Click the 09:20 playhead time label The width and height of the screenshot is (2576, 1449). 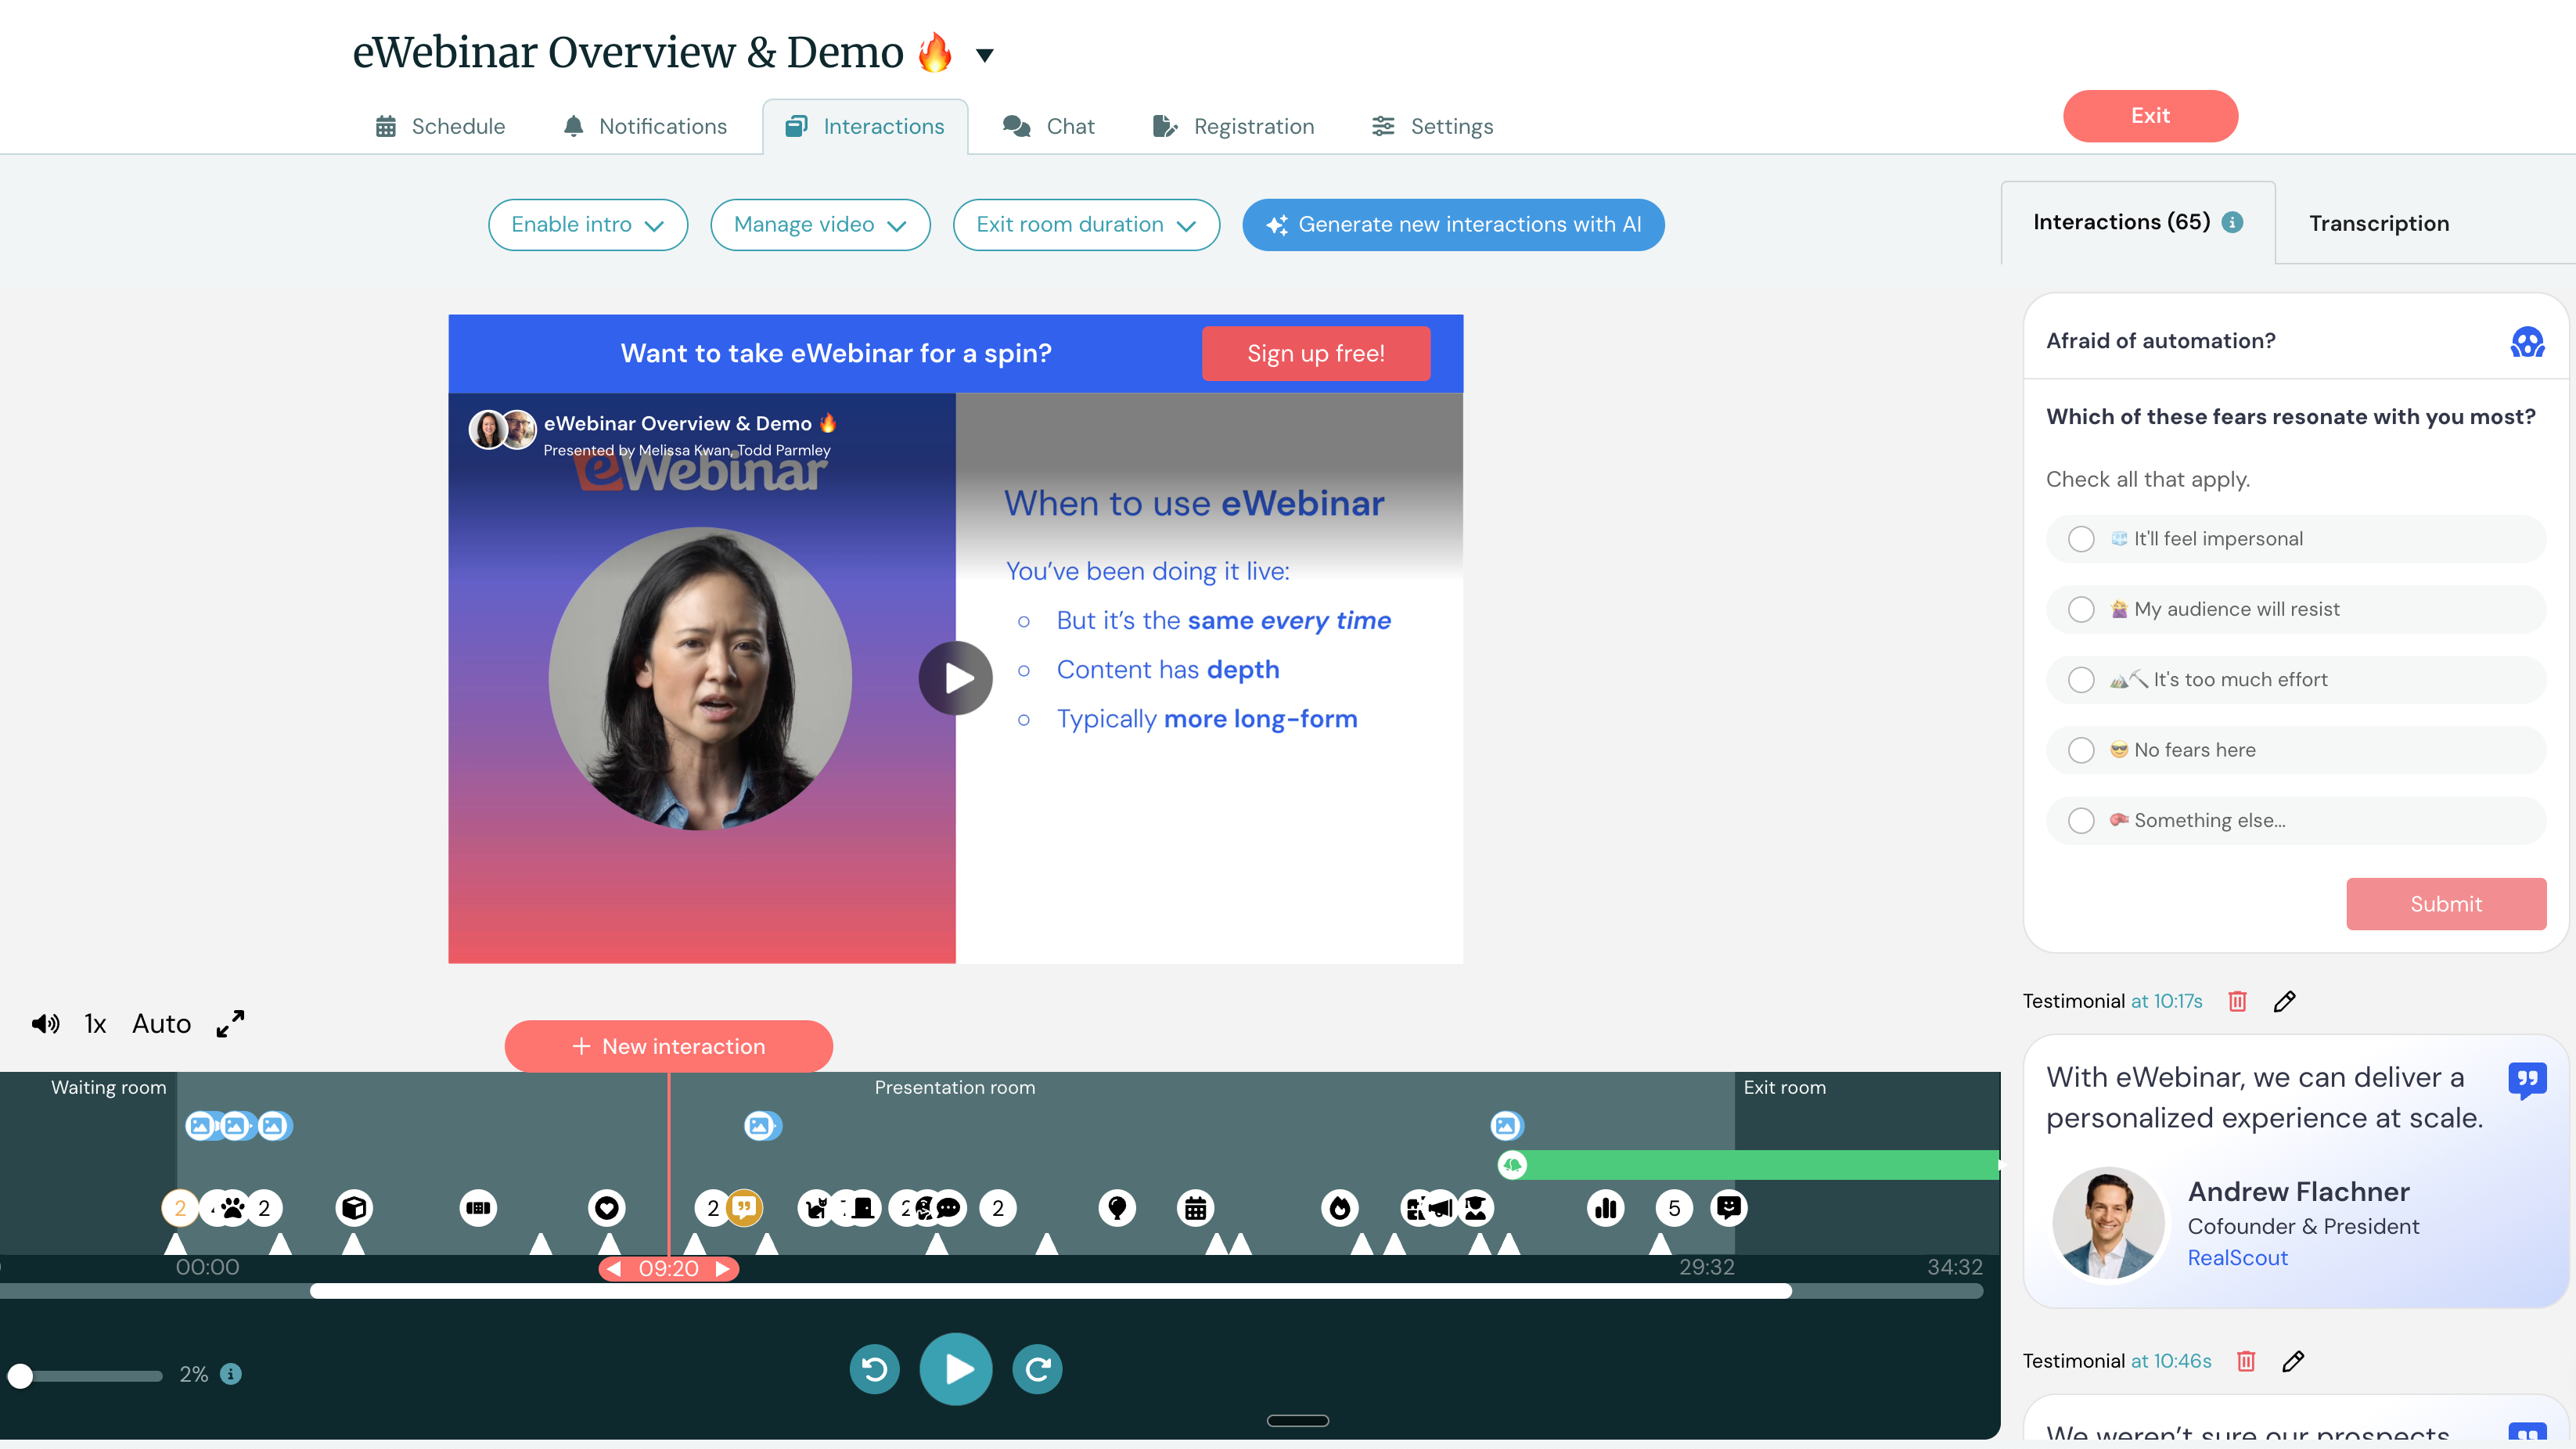click(668, 1269)
